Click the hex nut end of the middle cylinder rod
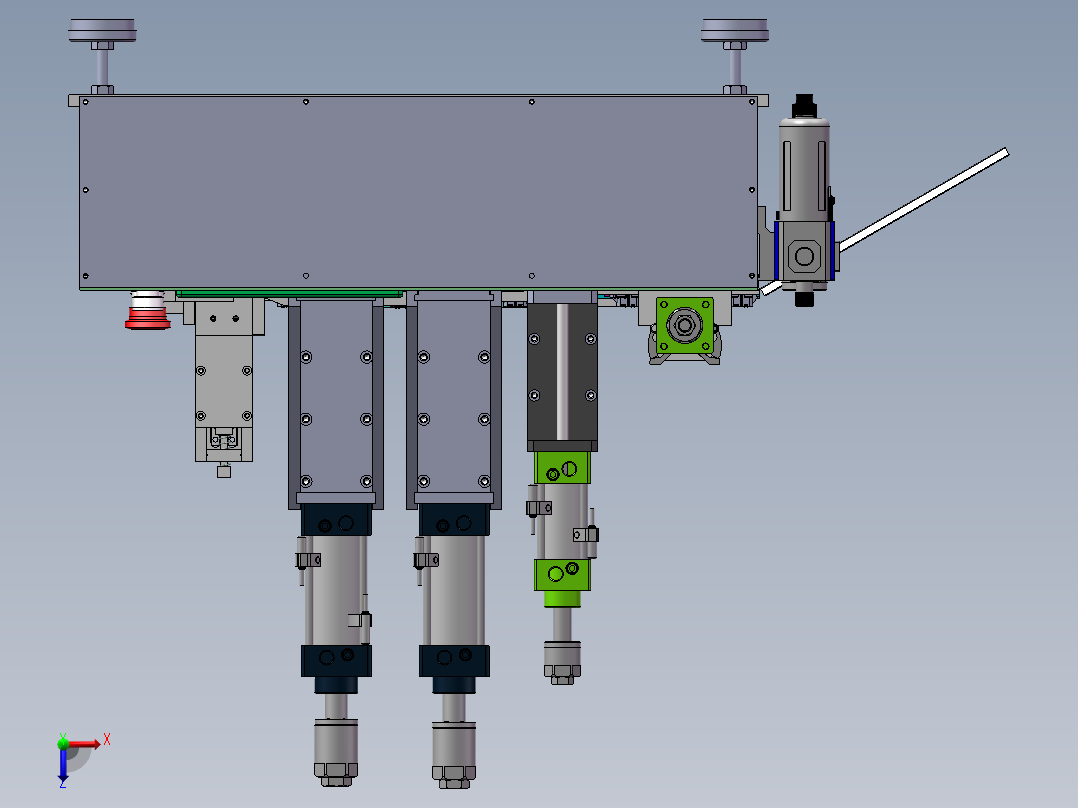1078x808 pixels. [454, 776]
